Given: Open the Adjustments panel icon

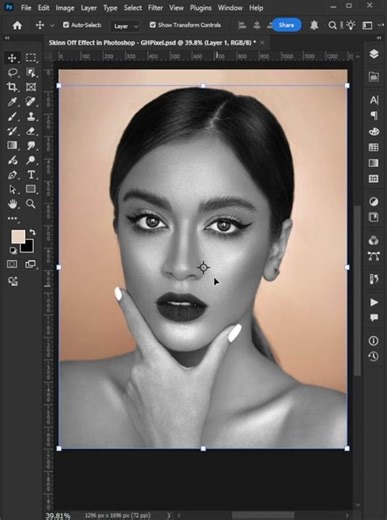Looking at the screenshot, I should point(374,202).
